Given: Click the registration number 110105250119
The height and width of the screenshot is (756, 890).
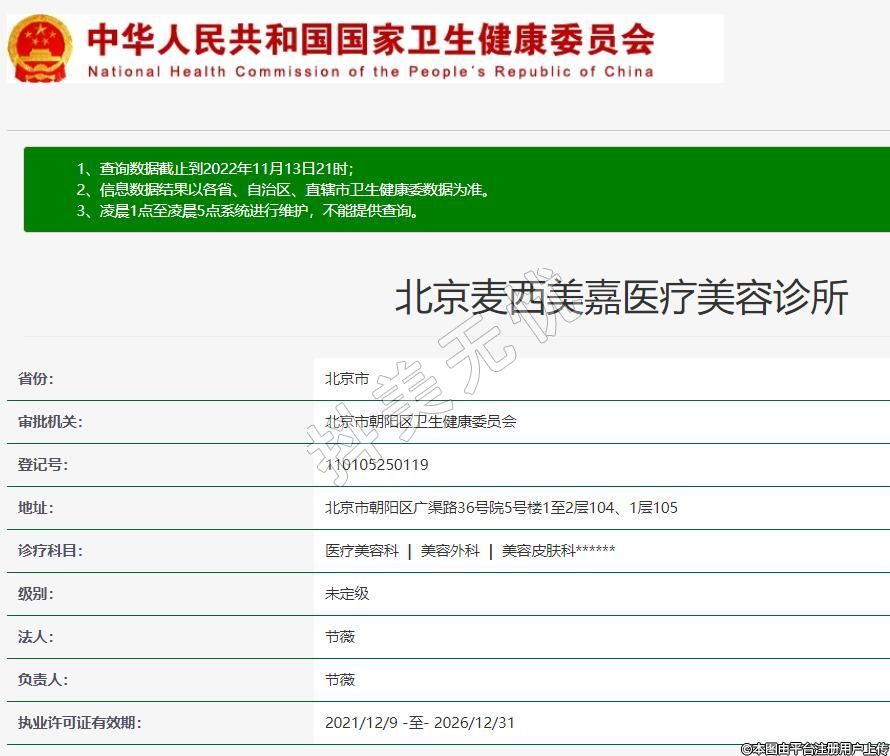Looking at the screenshot, I should [377, 465].
